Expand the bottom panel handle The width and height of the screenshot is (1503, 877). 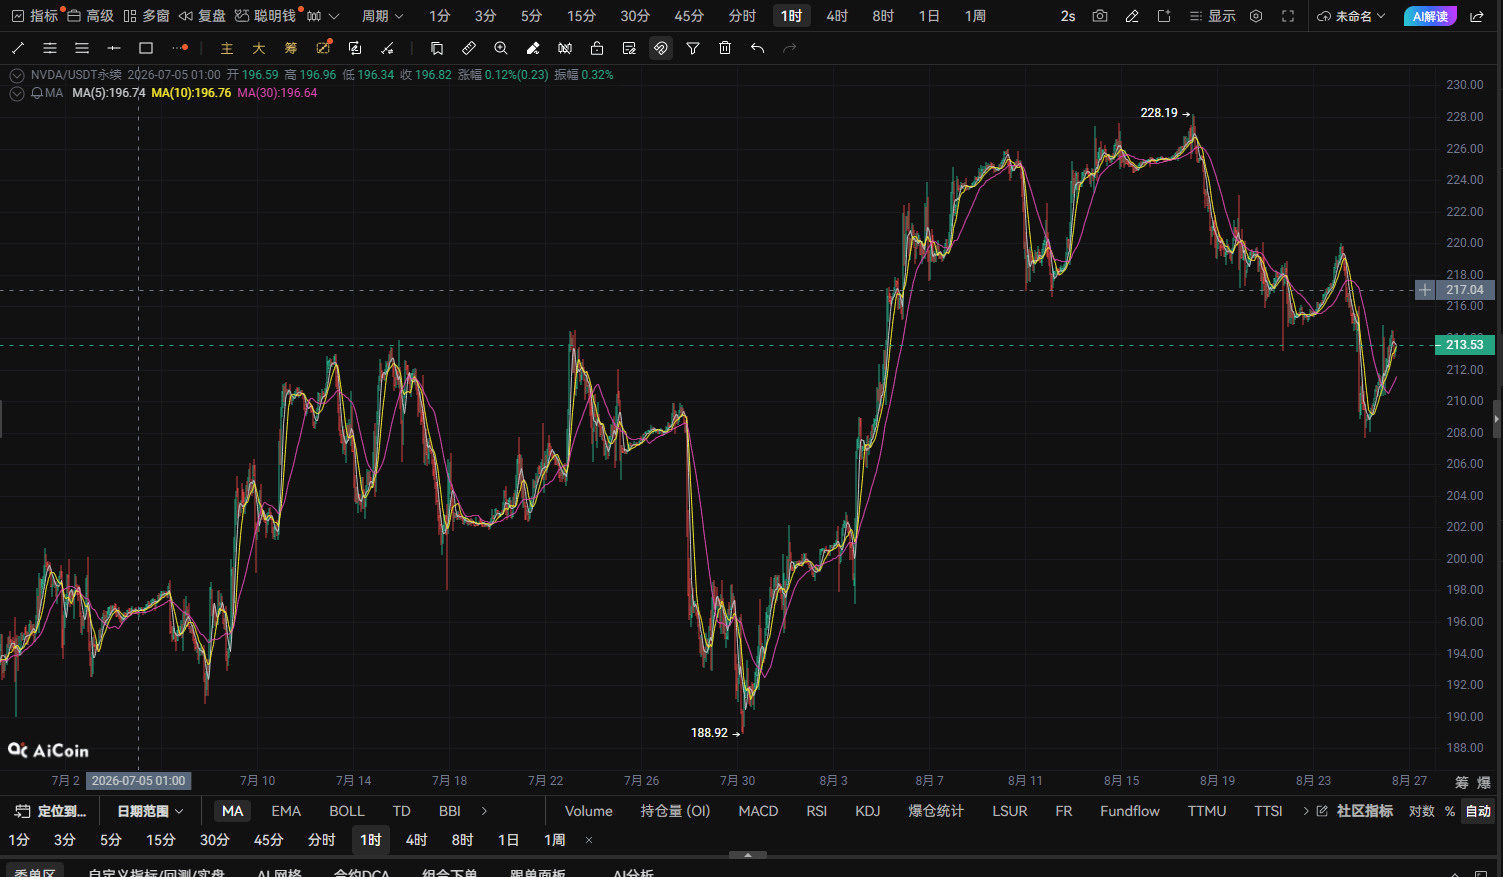(748, 855)
